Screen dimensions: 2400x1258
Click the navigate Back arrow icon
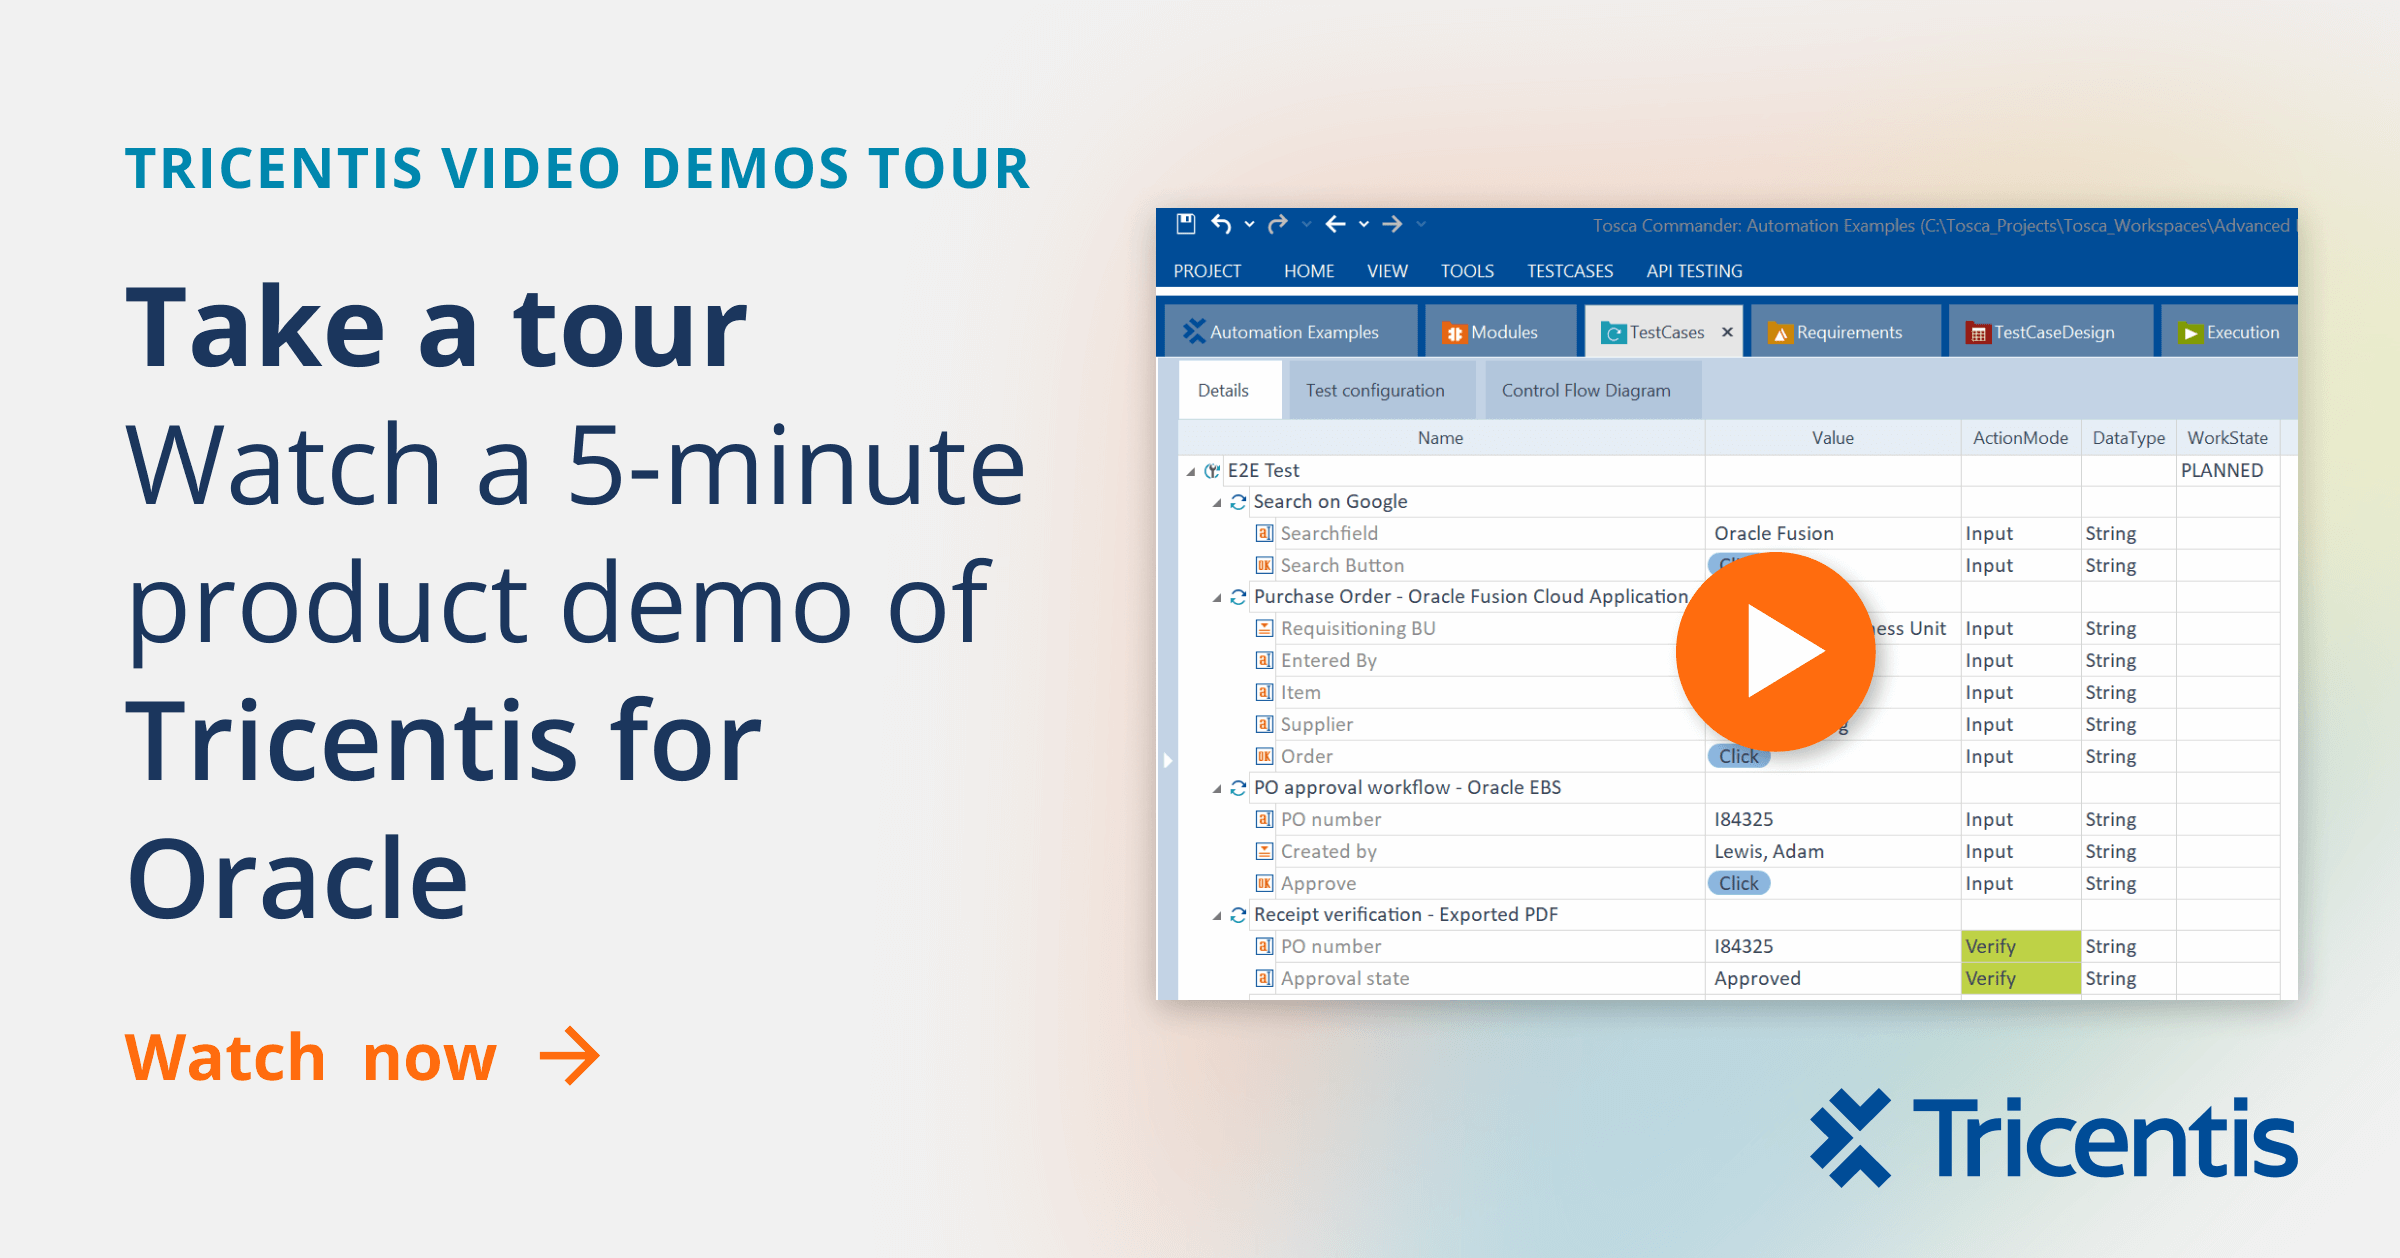pos(1335,224)
